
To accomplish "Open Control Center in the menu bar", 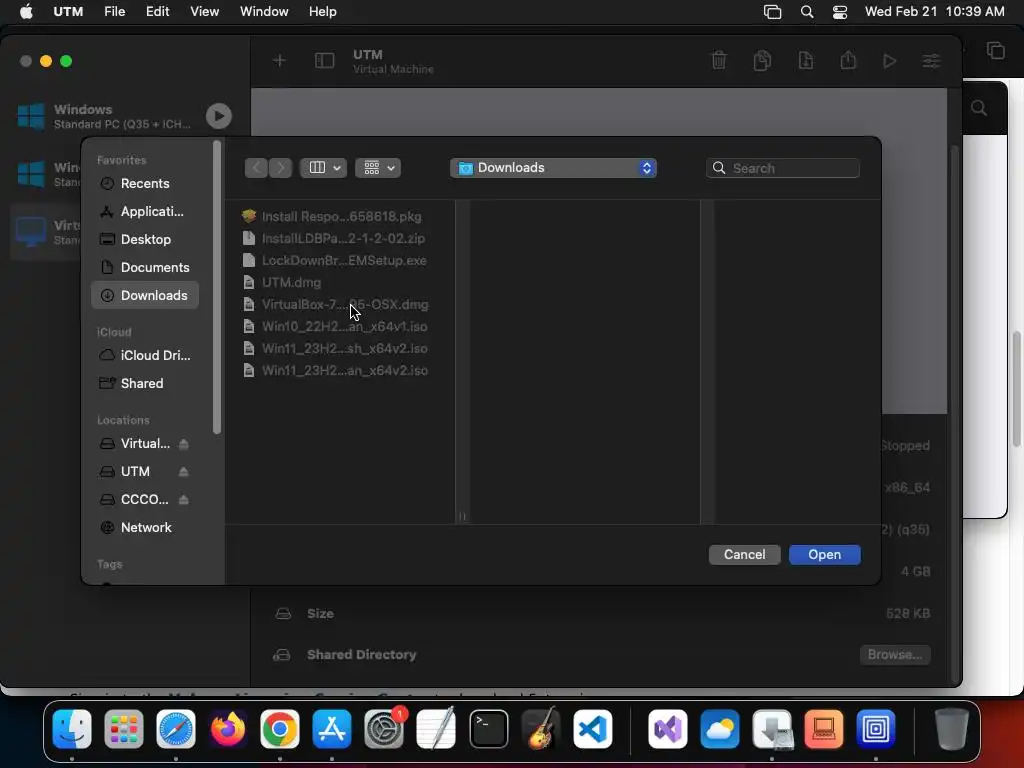I will (840, 12).
